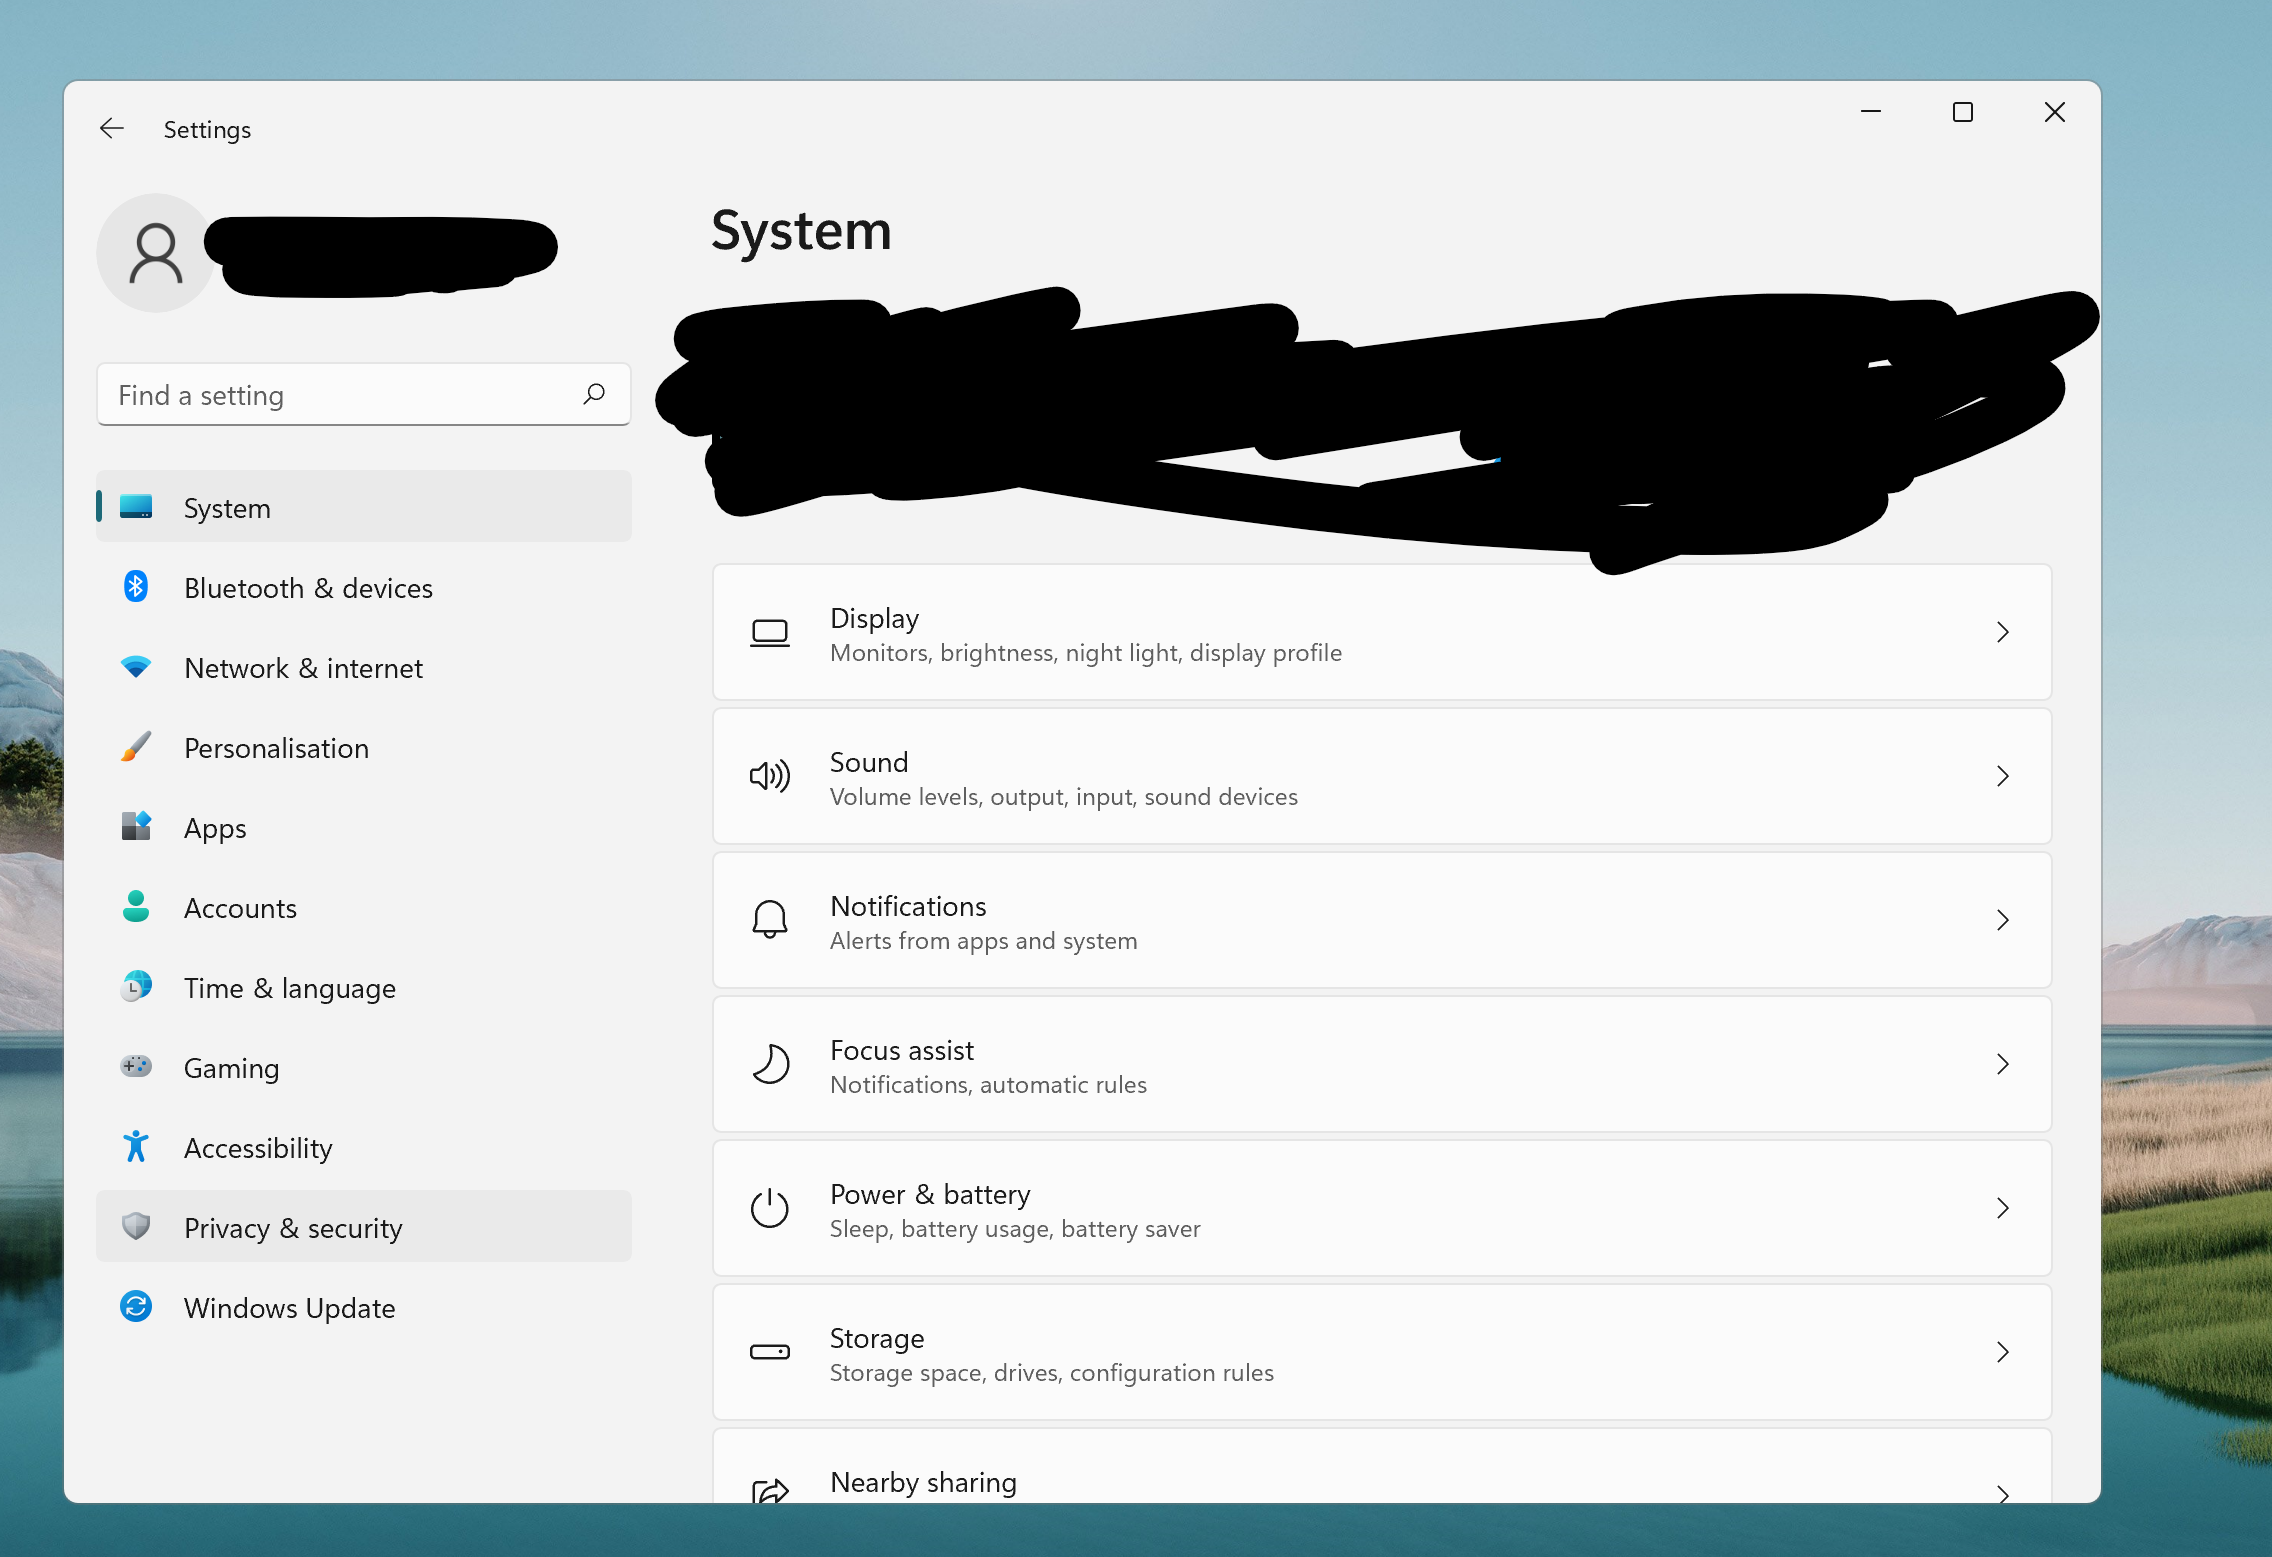Viewport: 2272px width, 1557px height.
Task: Open Privacy & security settings
Action: (x=364, y=1226)
